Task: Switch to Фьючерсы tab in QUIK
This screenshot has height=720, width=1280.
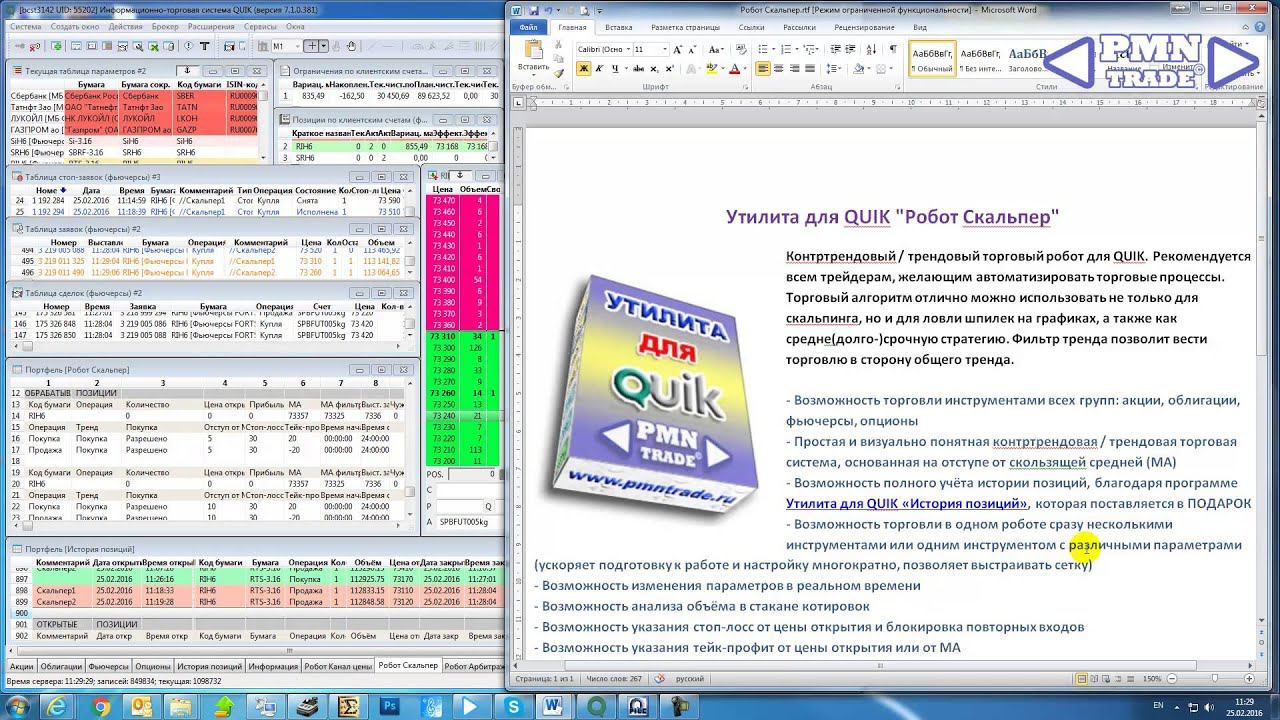Action: [108, 666]
